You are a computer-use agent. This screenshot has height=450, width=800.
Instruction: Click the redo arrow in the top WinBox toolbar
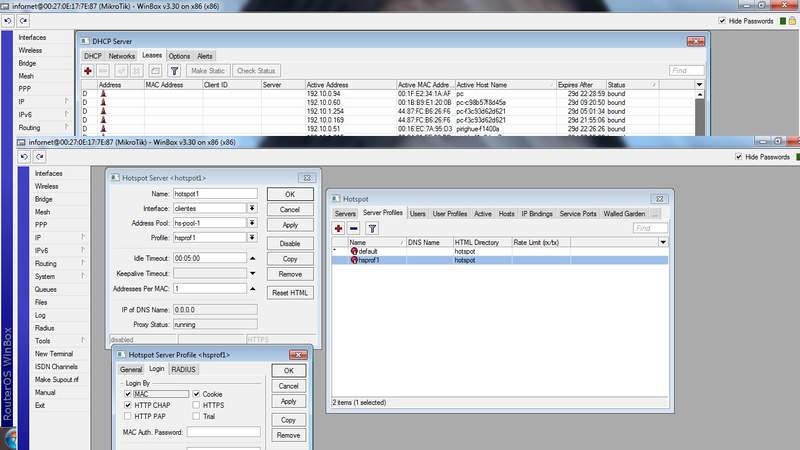23,21
